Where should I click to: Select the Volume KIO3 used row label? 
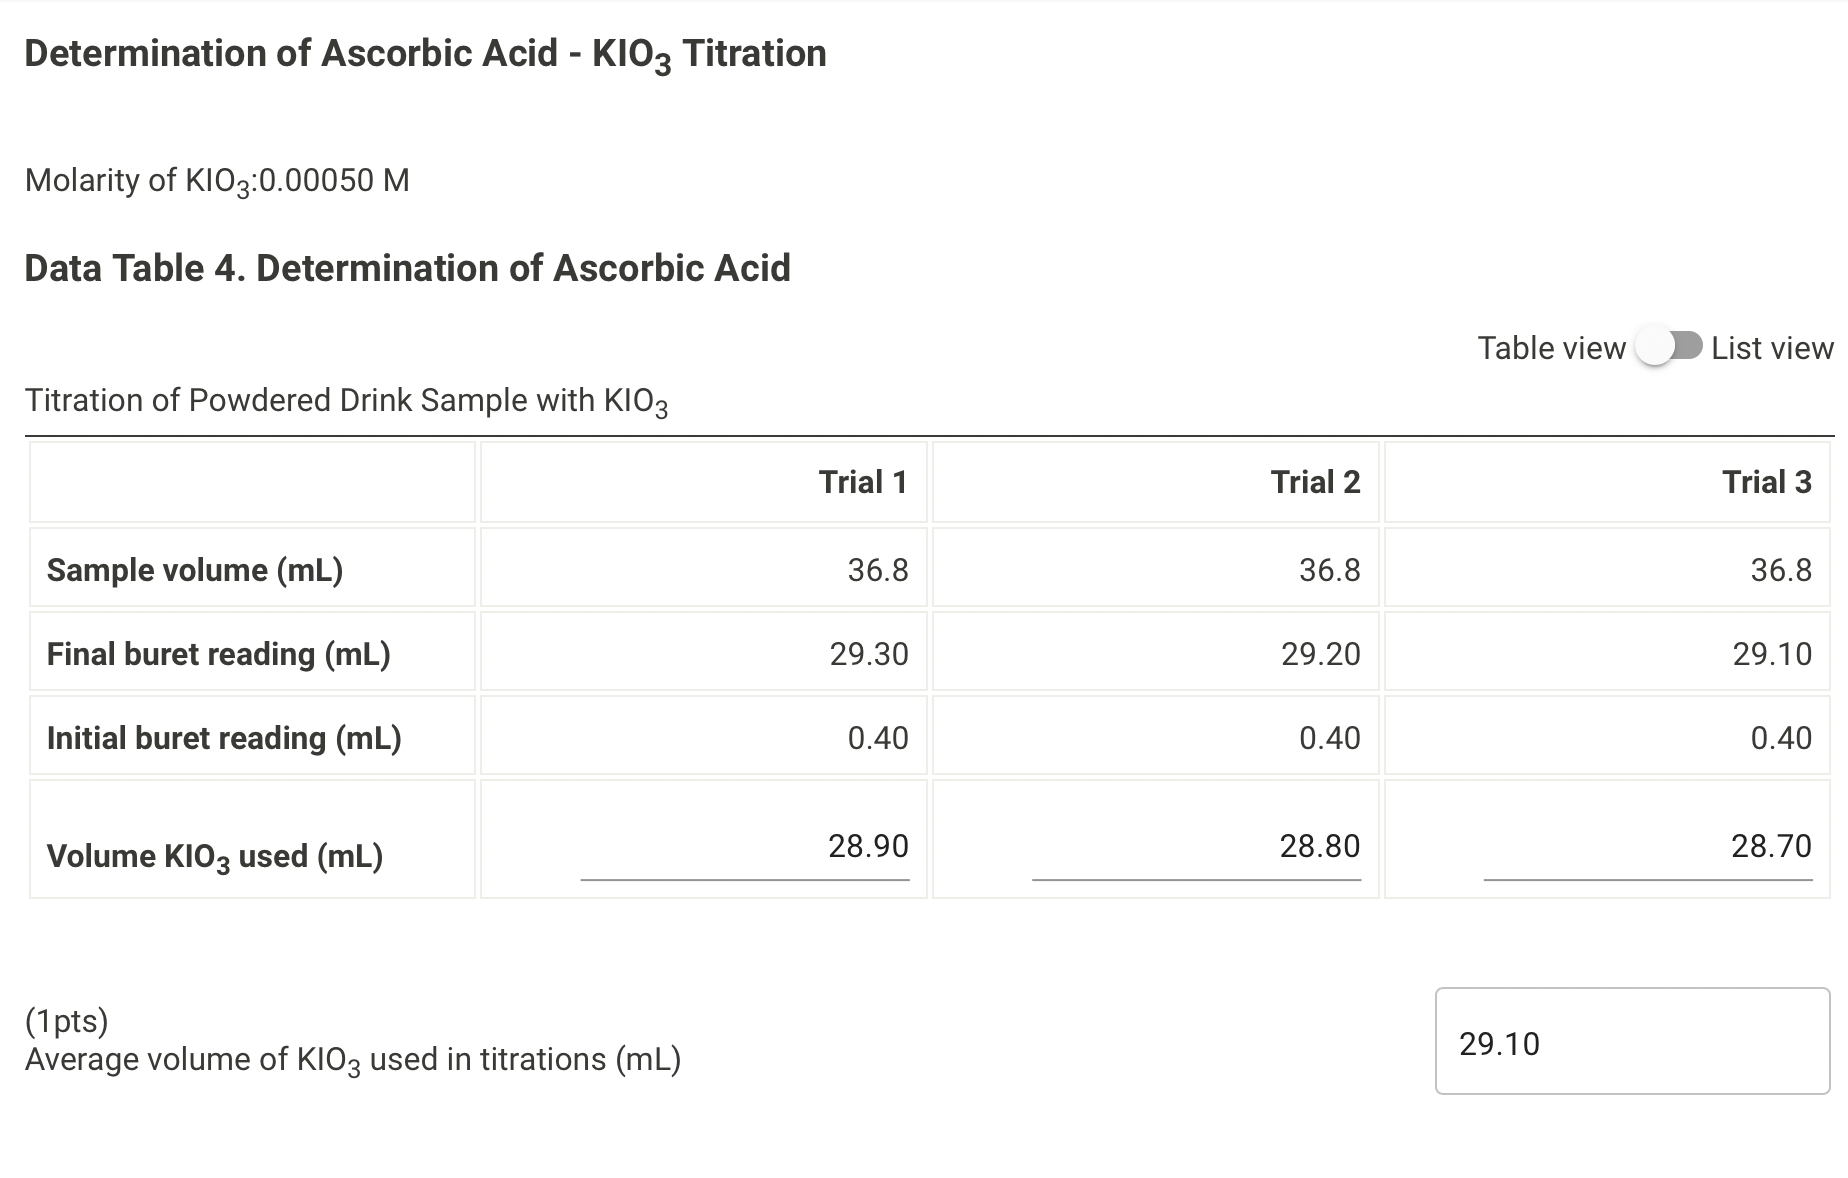pos(215,853)
